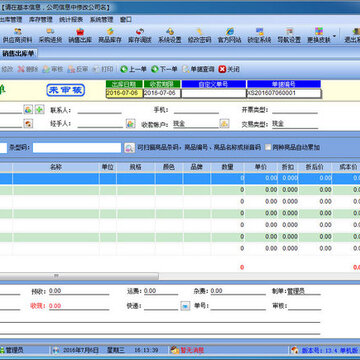The image size is (360, 360).
Task: Click 退出系统 exit system icon
Action: pos(352,35)
